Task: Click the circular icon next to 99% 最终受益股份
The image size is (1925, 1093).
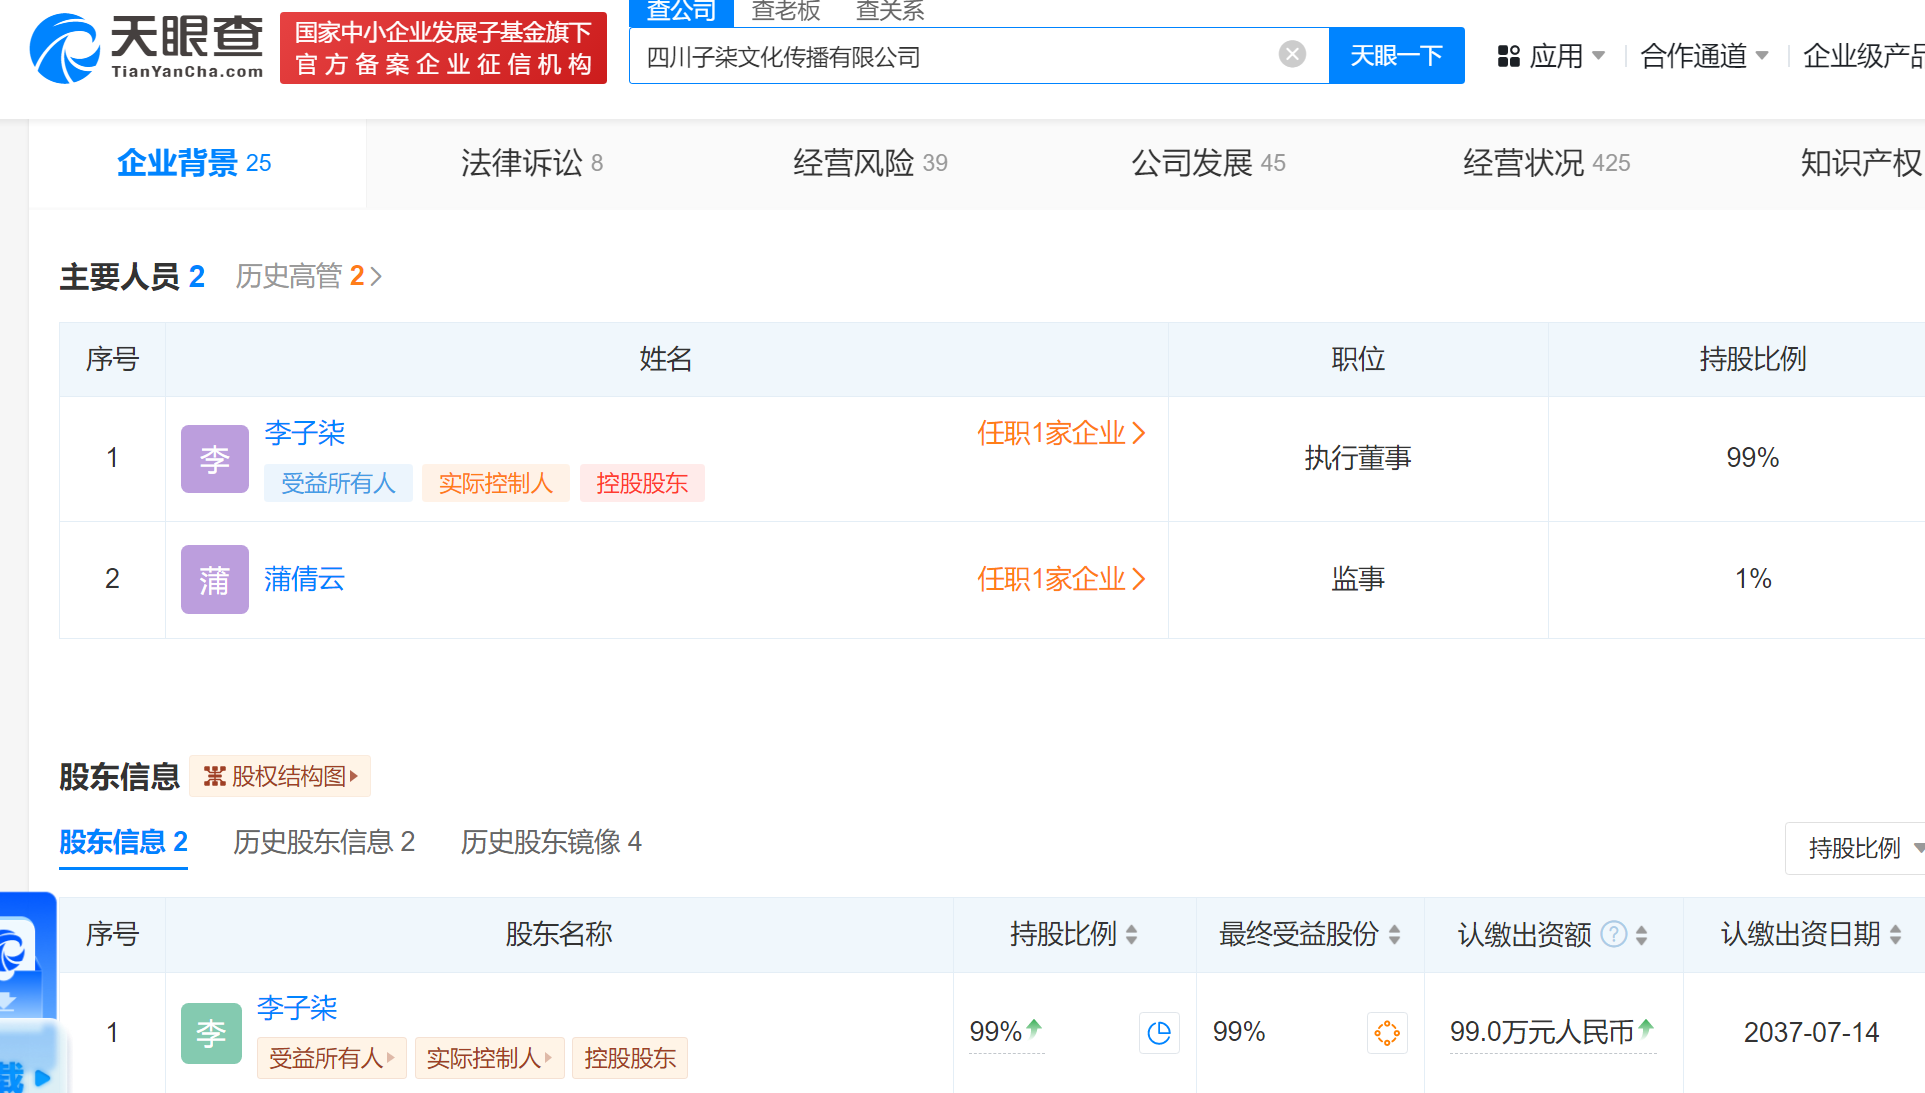Action: pos(1387,1033)
